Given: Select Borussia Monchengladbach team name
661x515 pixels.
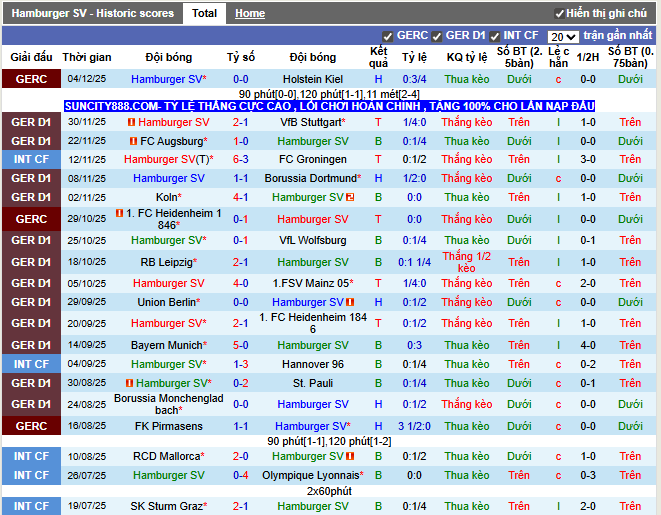Looking at the screenshot, I should 169,404.
